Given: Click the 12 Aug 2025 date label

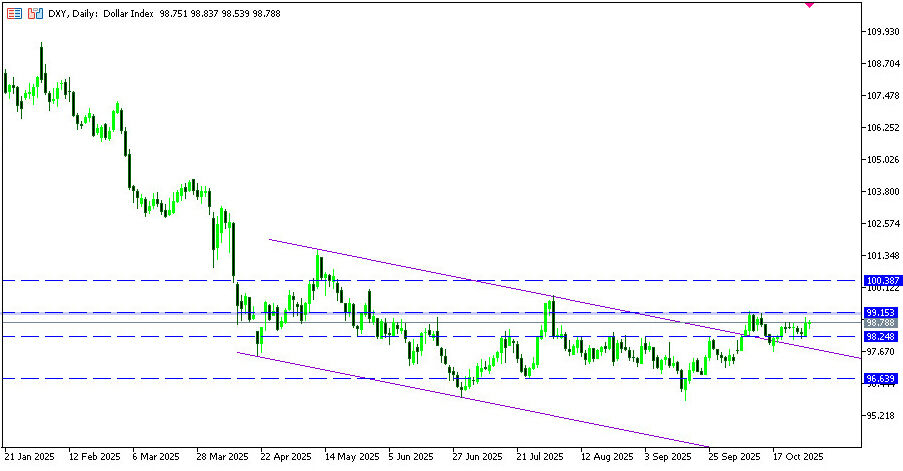Looking at the screenshot, I should [607, 456].
